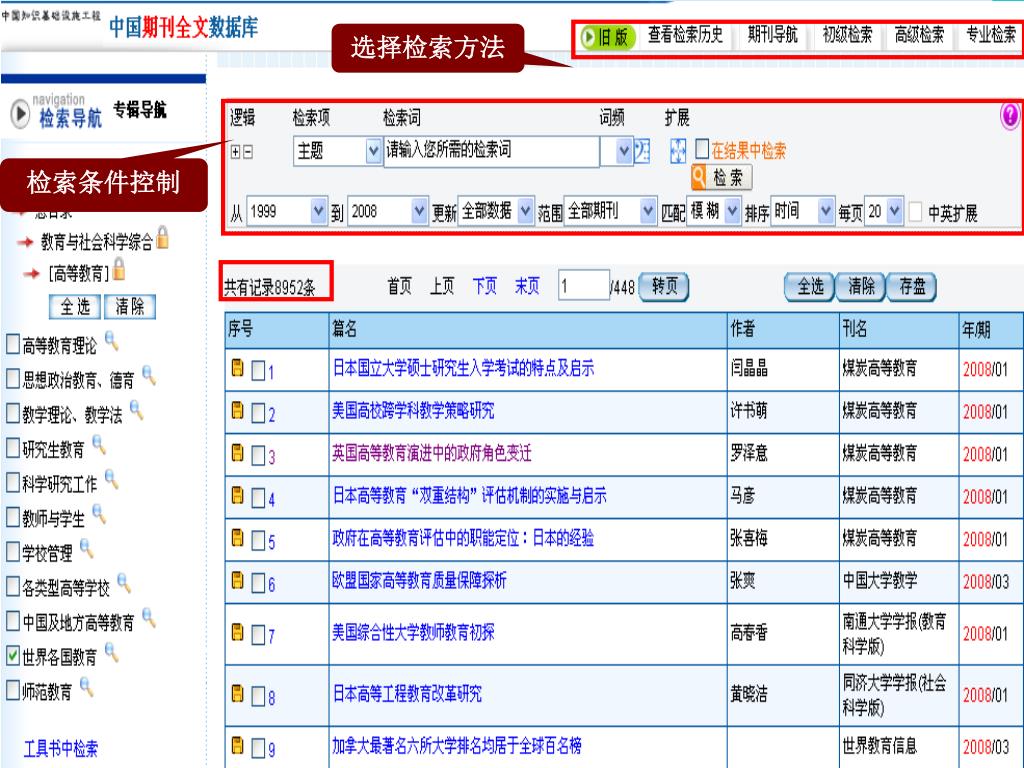Open the 专辑导航 navigation tab
This screenshot has width=1024, height=768.
[140, 109]
